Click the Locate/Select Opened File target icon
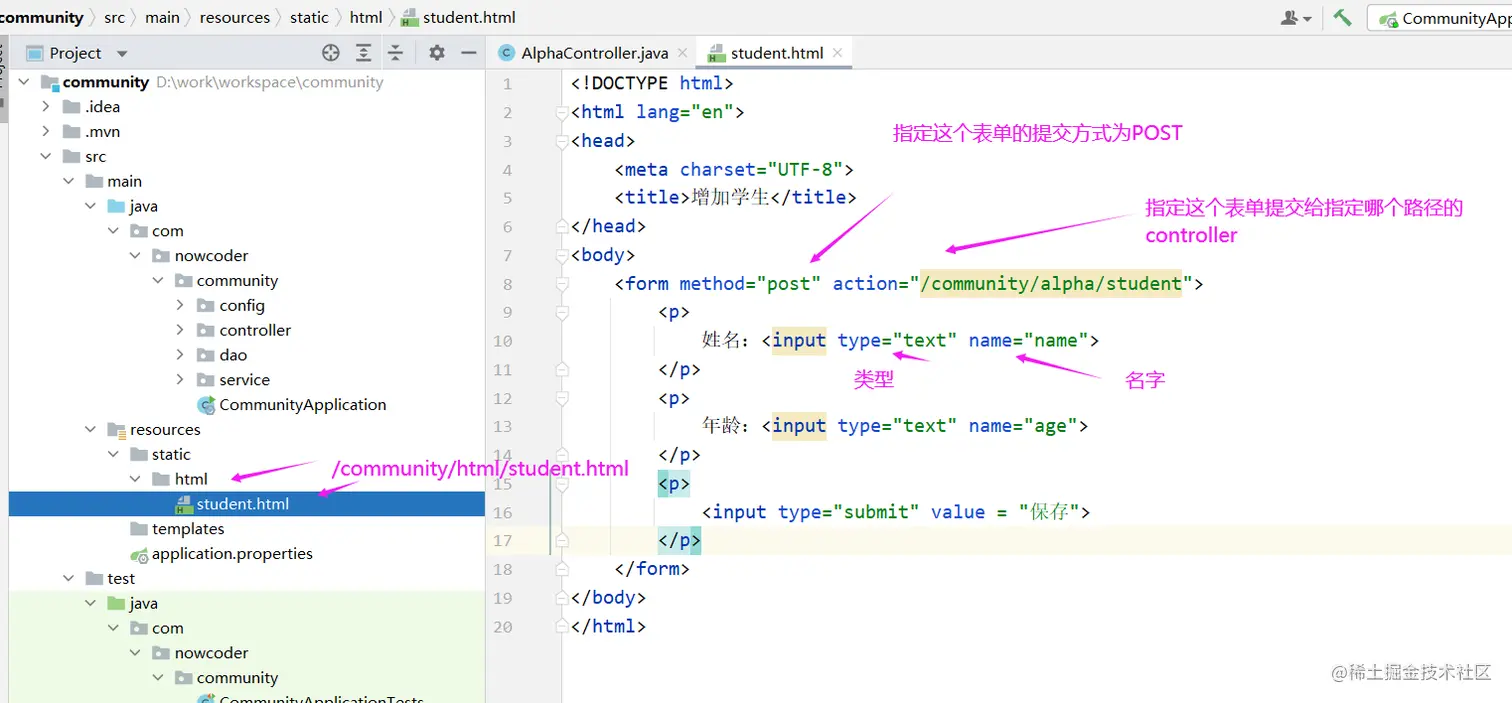This screenshot has width=1512, height=703. (331, 53)
